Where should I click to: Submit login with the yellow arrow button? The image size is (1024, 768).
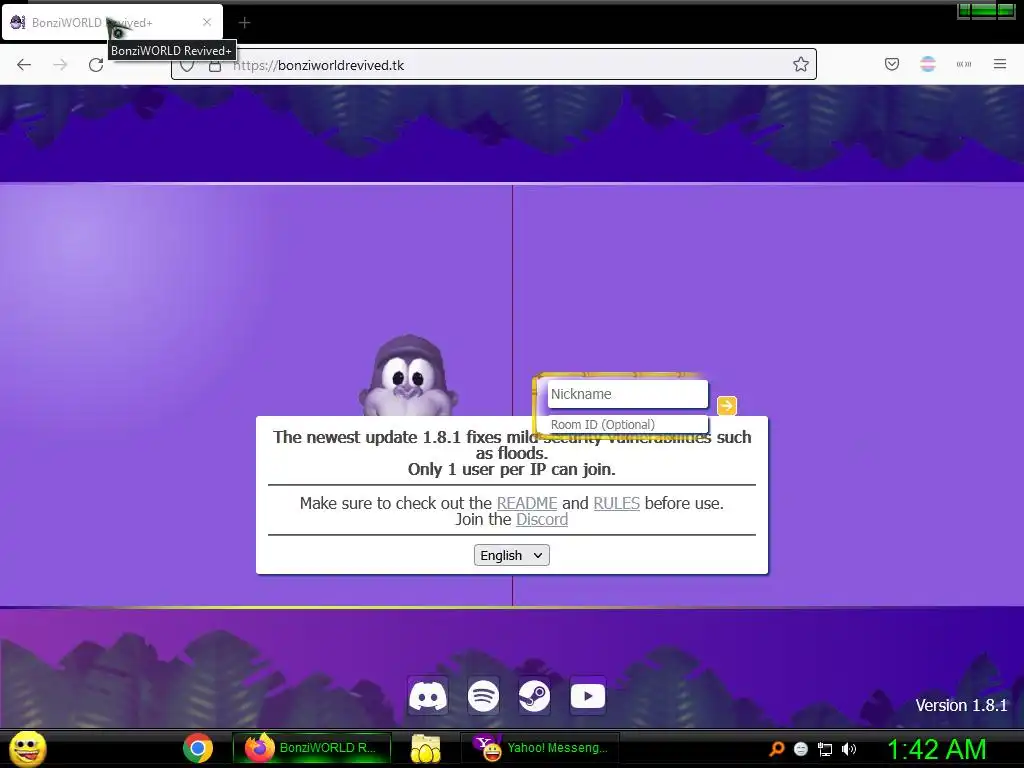(x=727, y=406)
